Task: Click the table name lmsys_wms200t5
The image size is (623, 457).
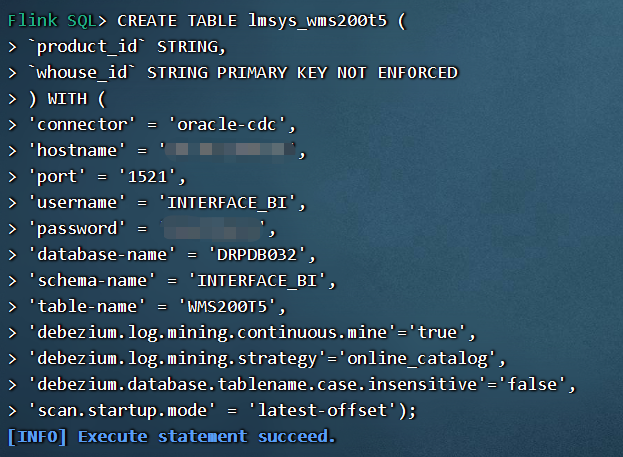Action: (x=317, y=21)
